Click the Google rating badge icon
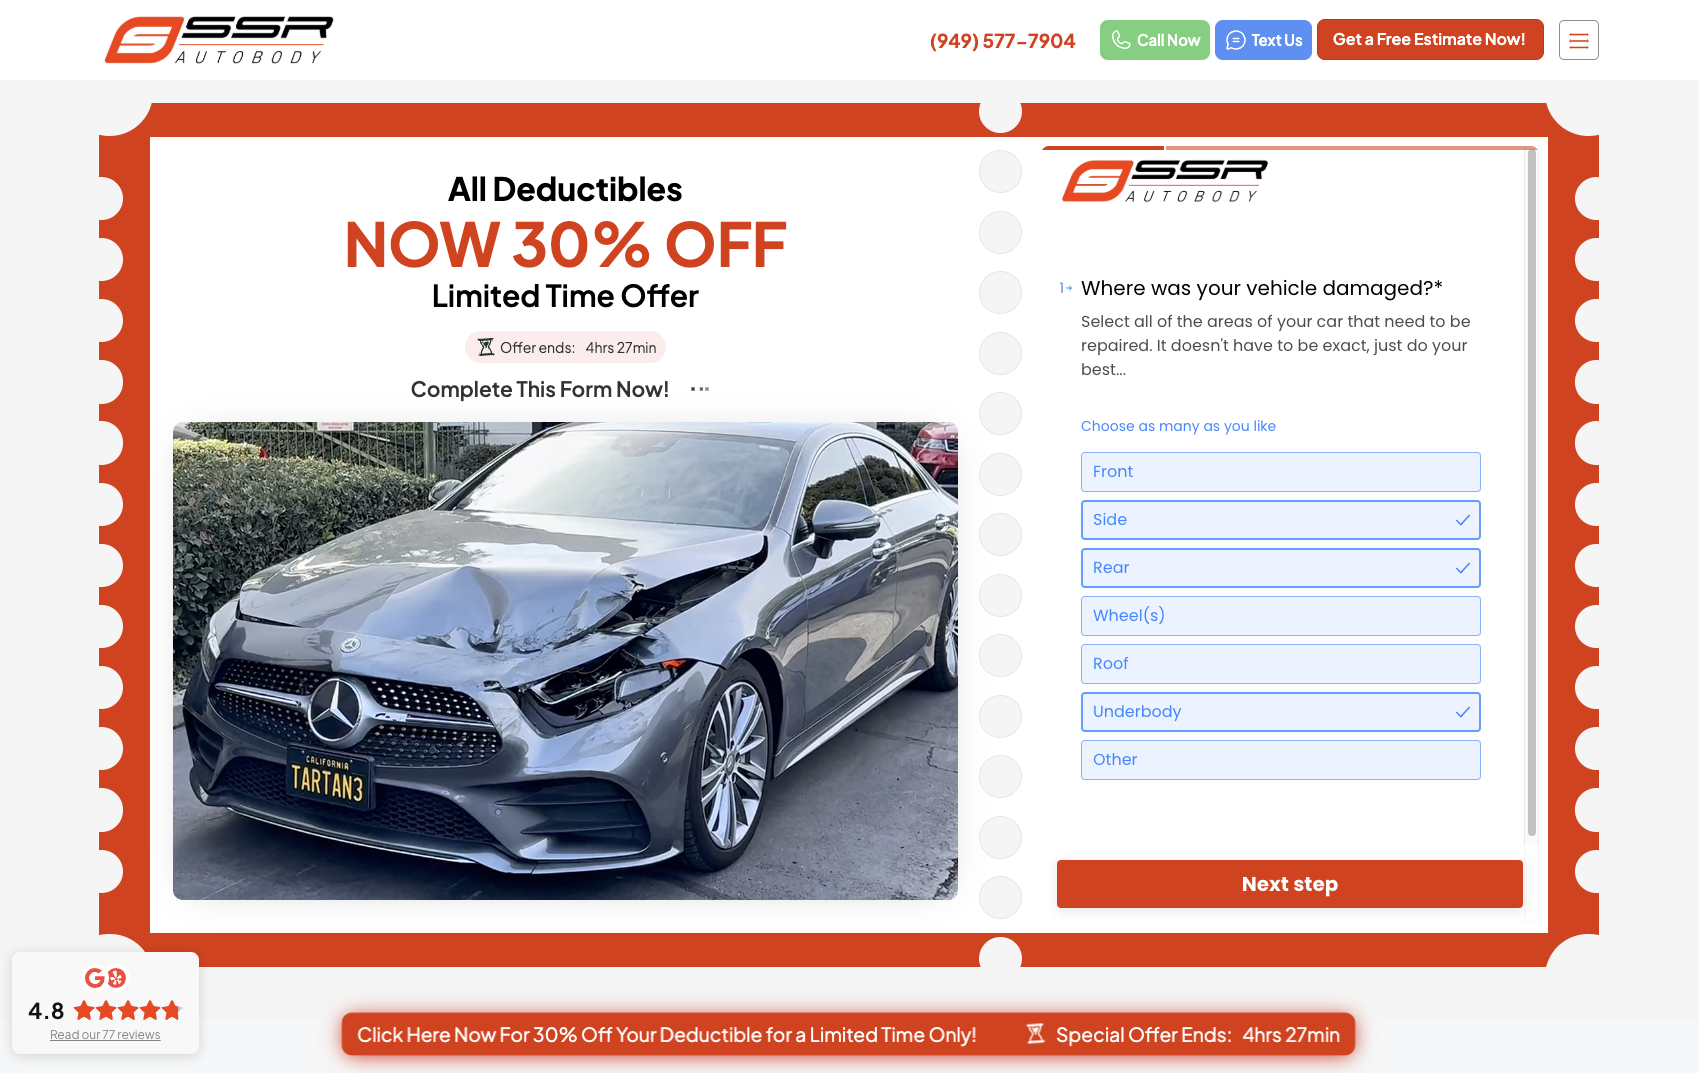Image resolution: width=1699 pixels, height=1073 pixels. click(105, 977)
